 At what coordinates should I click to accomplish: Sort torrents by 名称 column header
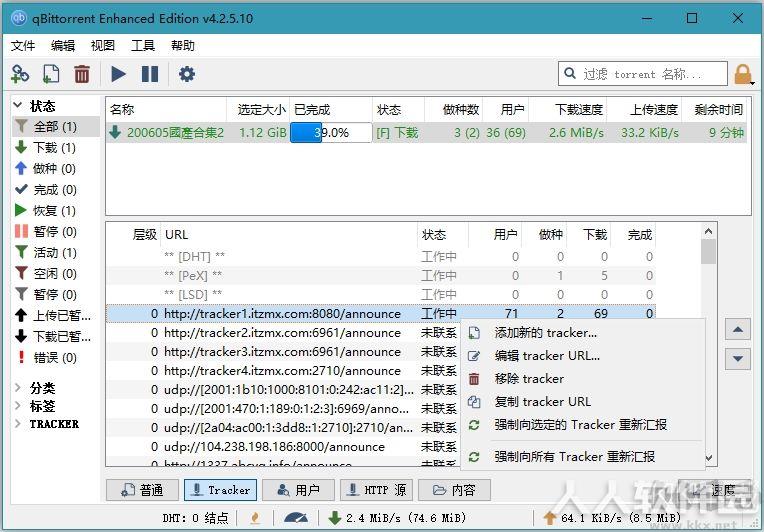tap(166, 110)
